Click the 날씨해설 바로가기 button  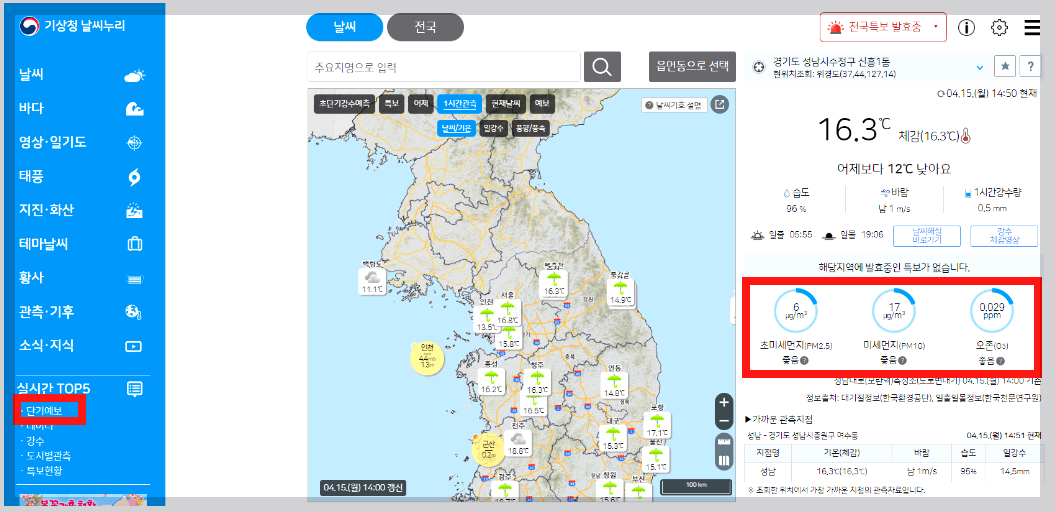click(926, 235)
